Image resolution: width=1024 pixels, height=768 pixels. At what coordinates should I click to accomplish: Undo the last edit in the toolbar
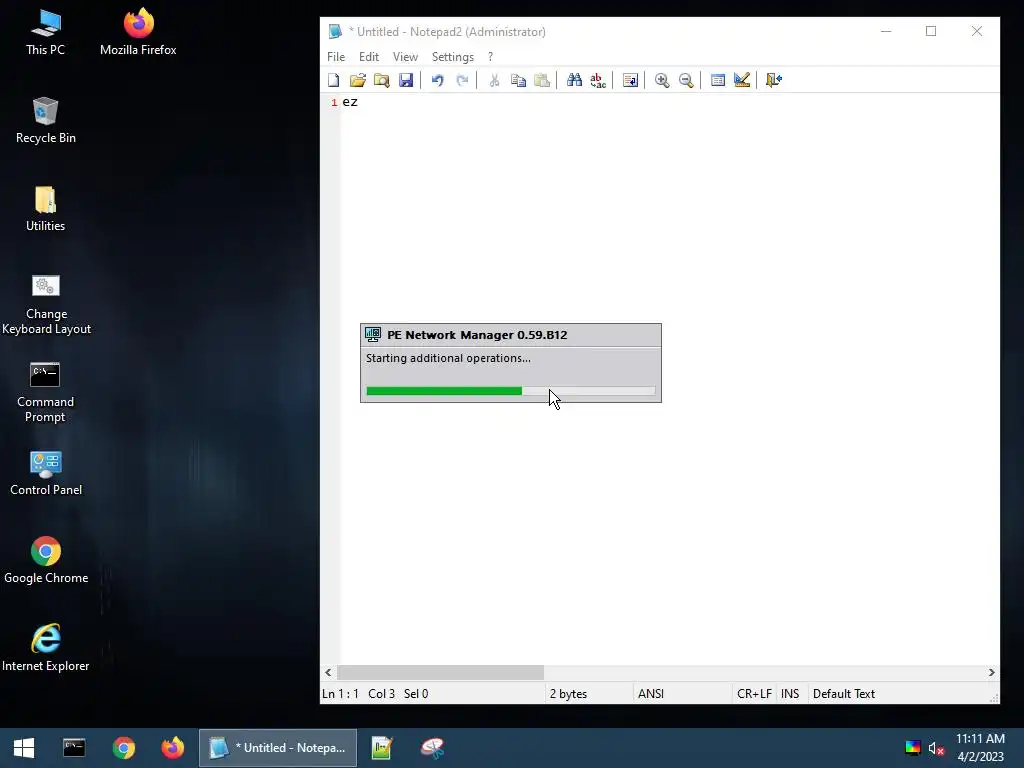pyautogui.click(x=438, y=80)
